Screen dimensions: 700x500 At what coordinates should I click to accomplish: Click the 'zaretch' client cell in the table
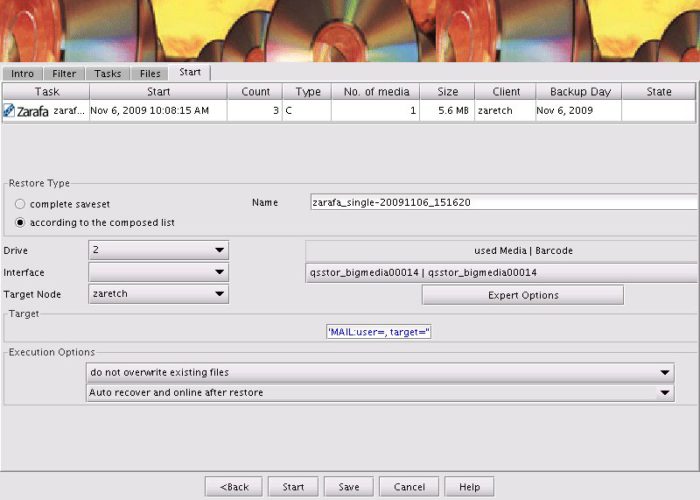click(506, 111)
